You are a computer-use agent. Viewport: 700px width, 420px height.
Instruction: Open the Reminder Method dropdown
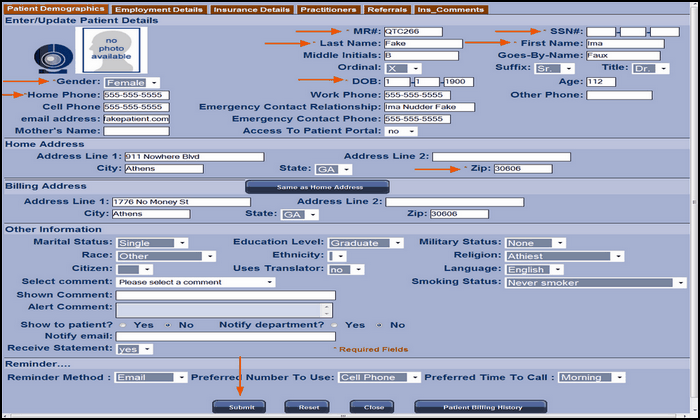pyautogui.click(x=151, y=377)
